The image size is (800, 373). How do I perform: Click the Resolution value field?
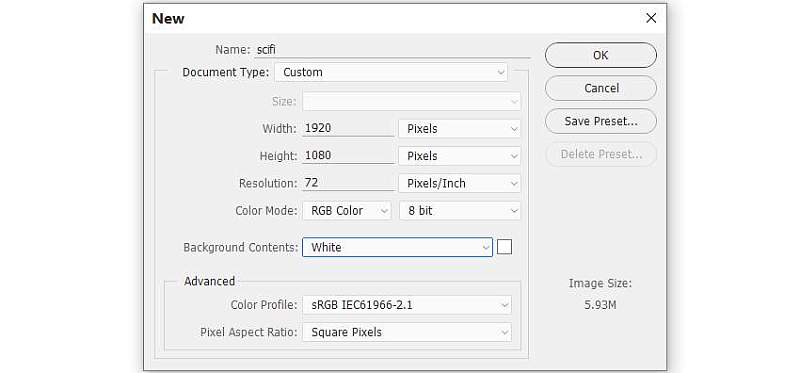tap(348, 183)
